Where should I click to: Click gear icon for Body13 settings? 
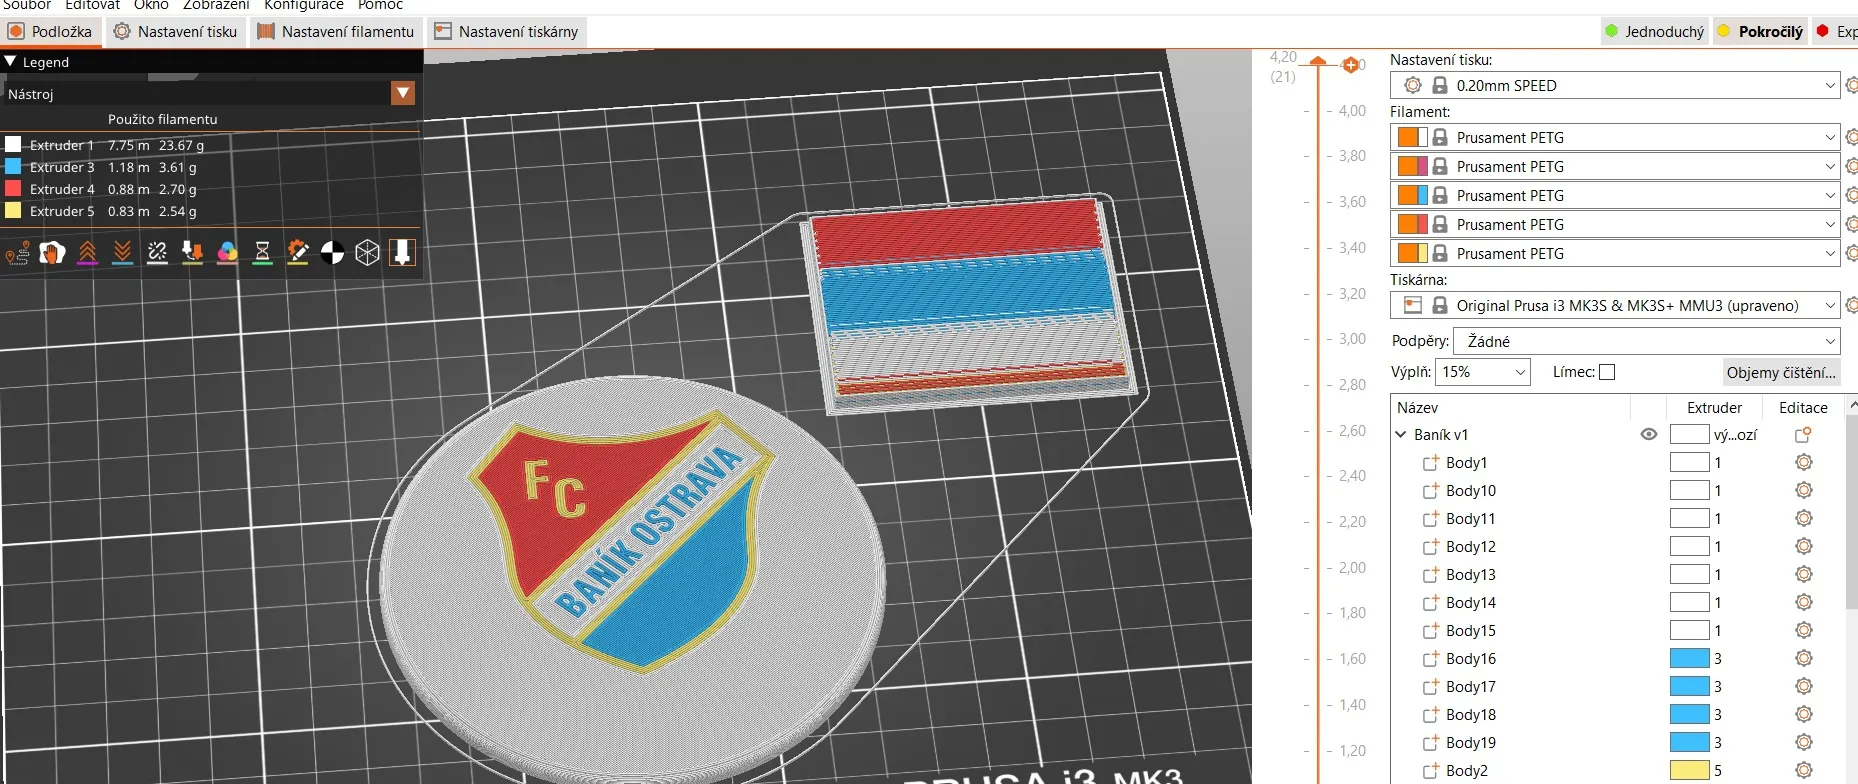1804,574
